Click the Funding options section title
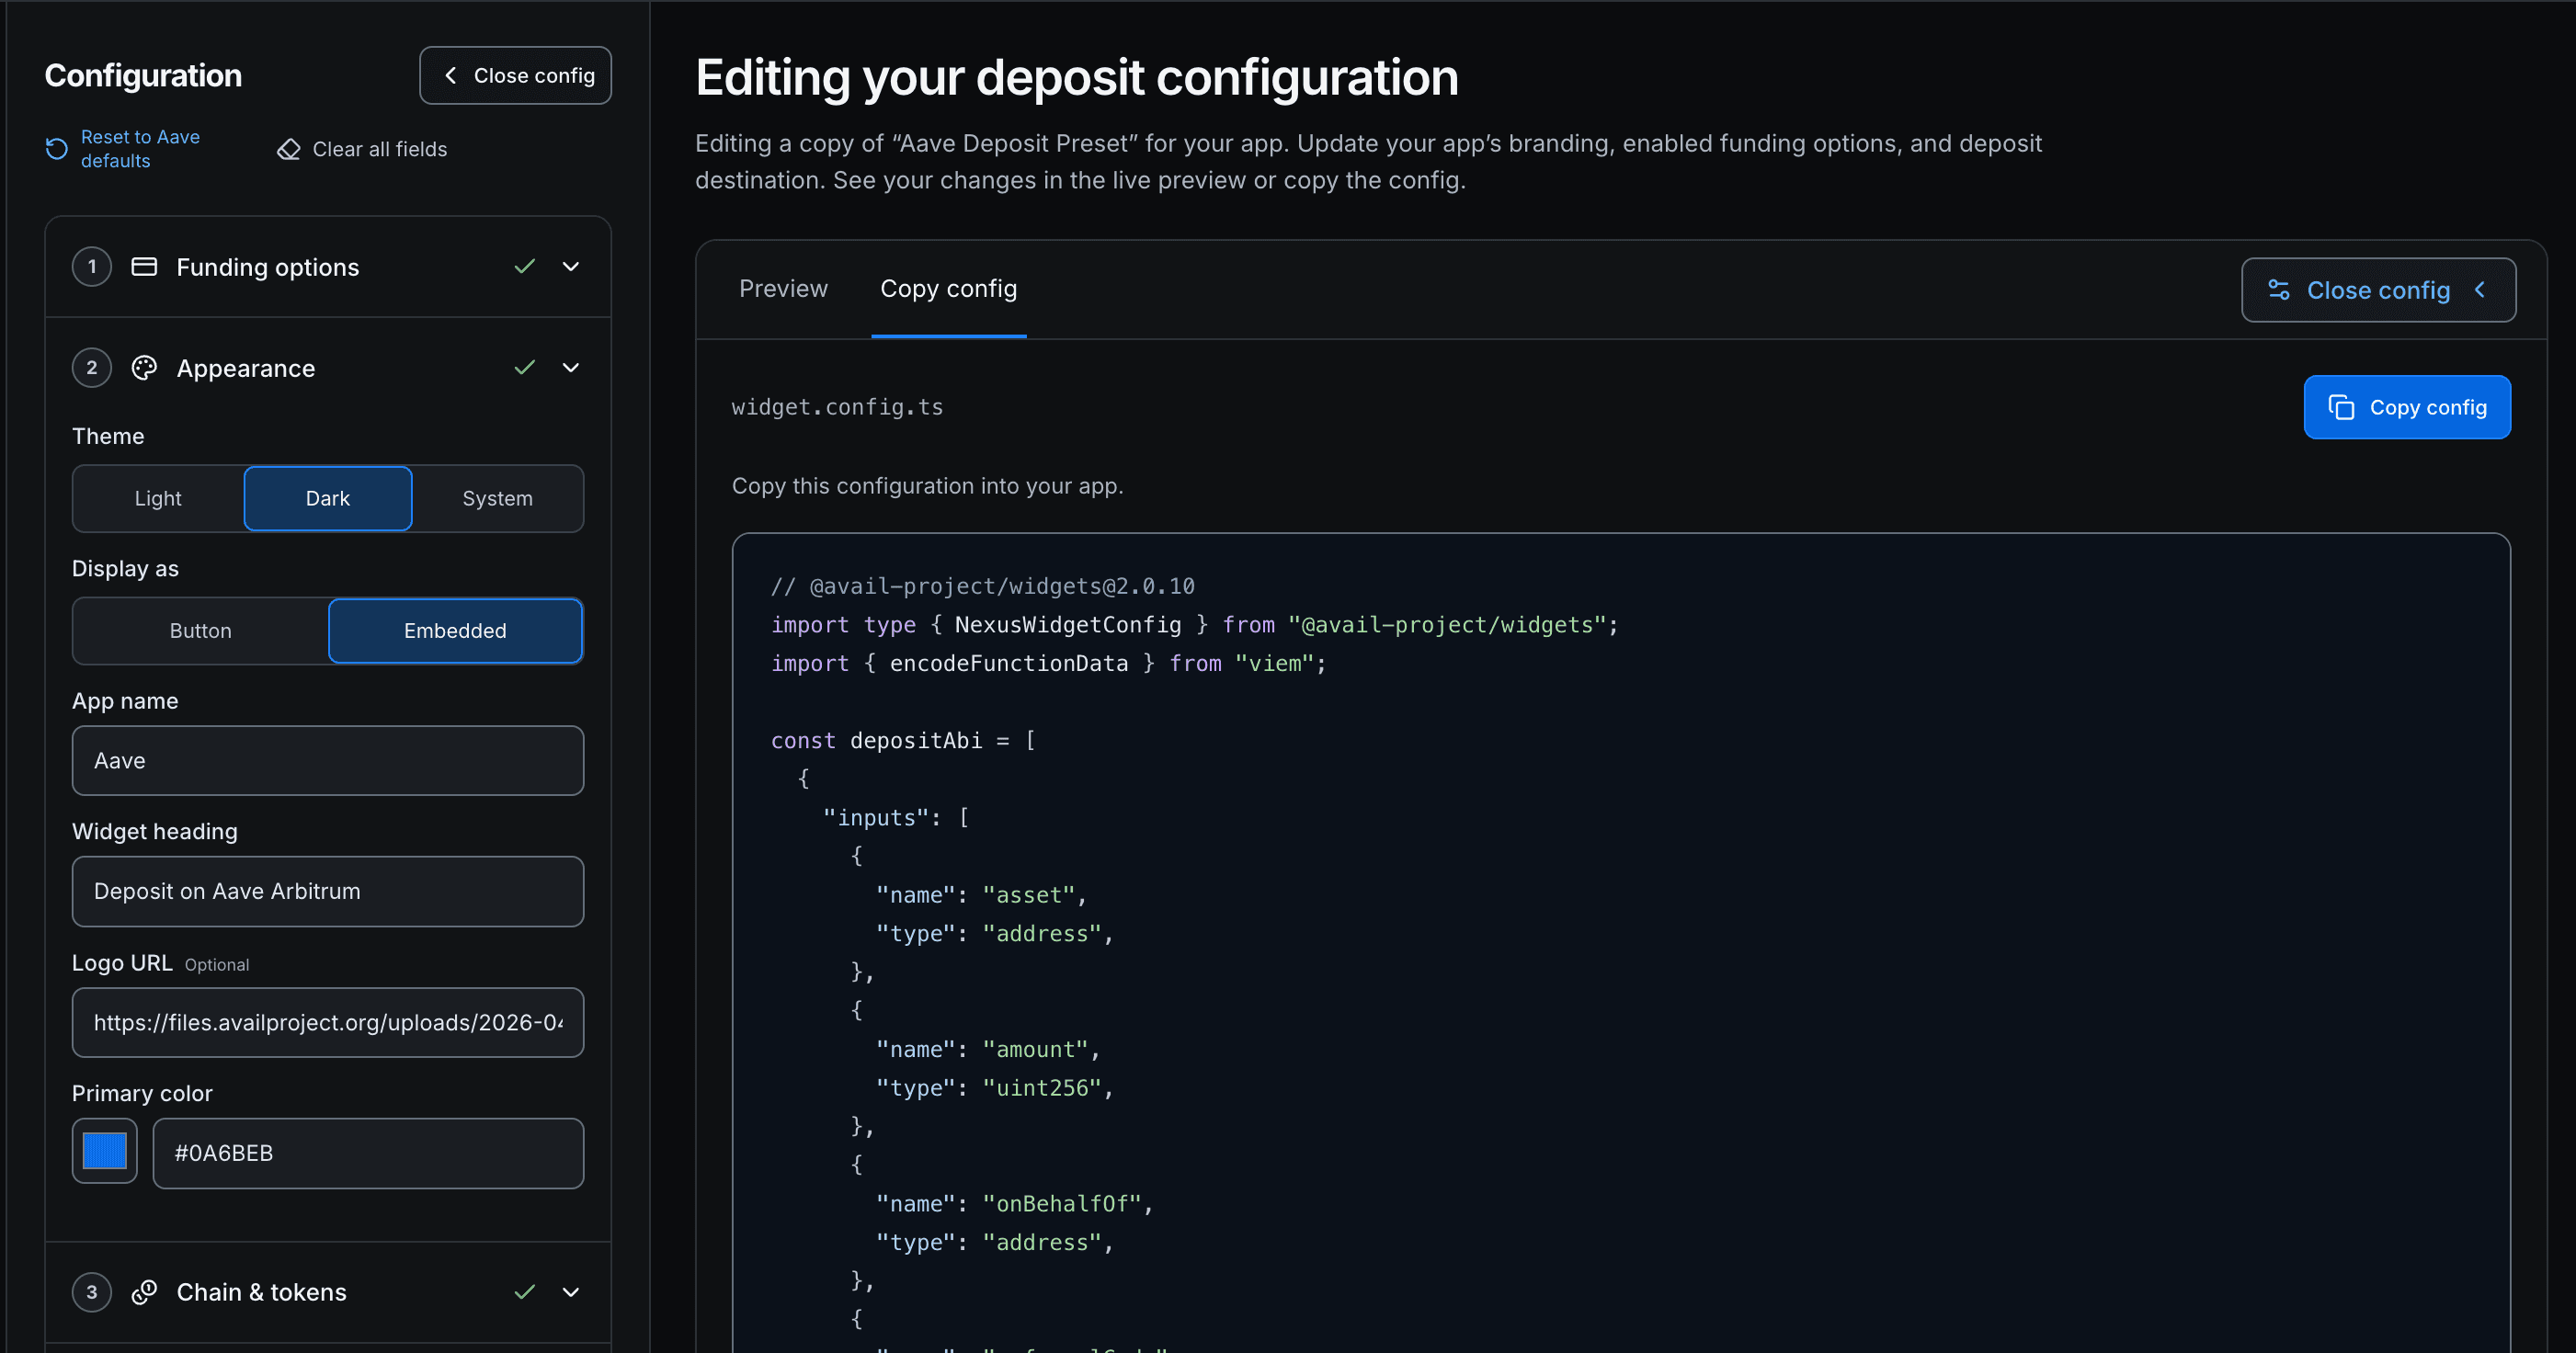 click(x=268, y=267)
